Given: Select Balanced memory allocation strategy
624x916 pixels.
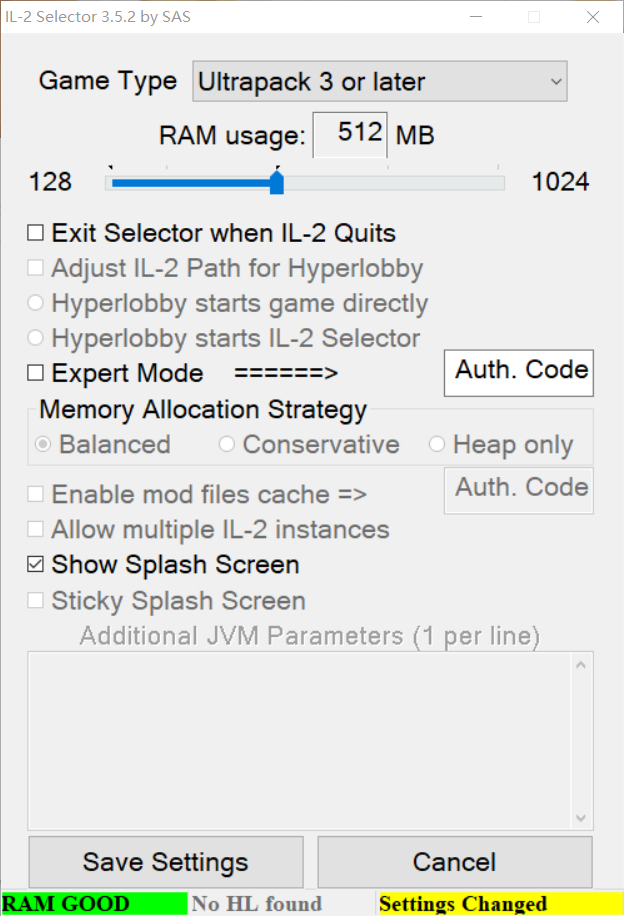Looking at the screenshot, I should pyautogui.click(x=44, y=444).
